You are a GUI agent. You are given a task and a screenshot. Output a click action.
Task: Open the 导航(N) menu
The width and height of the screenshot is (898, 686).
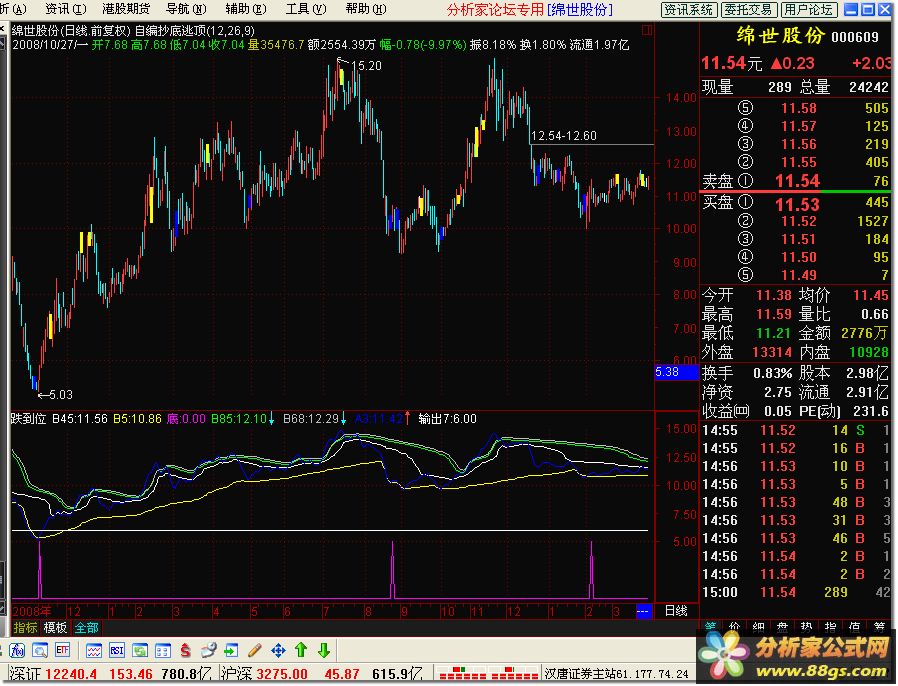[186, 9]
